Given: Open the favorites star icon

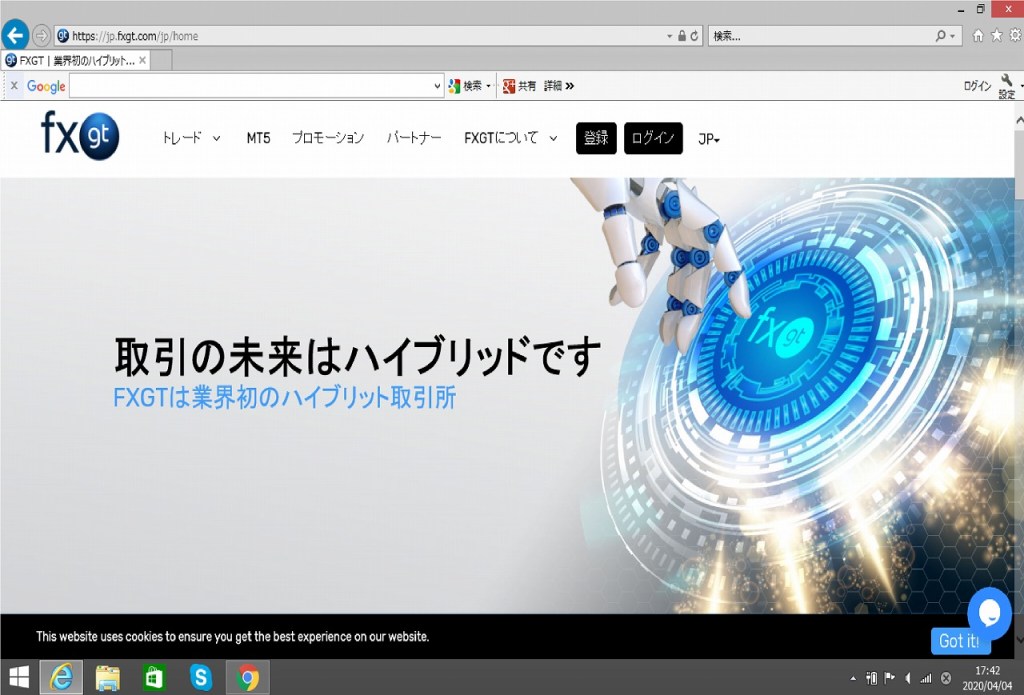Looking at the screenshot, I should pos(995,36).
